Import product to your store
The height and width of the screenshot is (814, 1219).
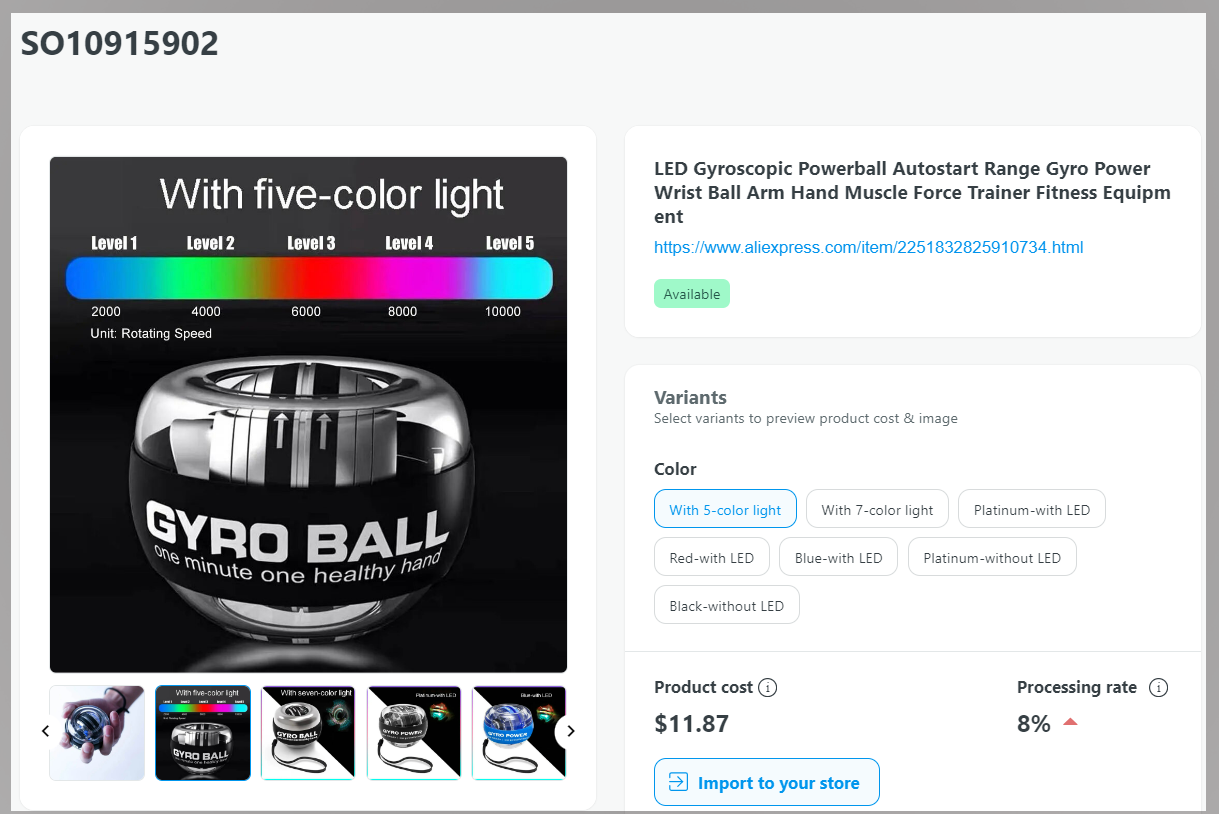pos(767,782)
